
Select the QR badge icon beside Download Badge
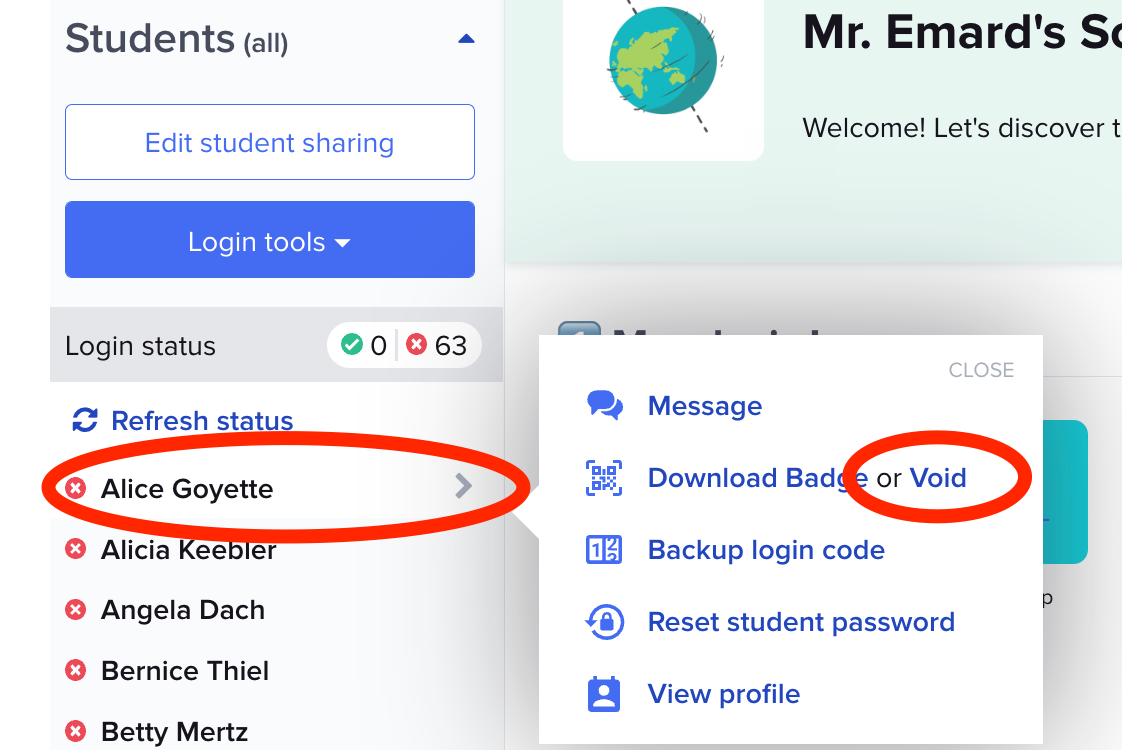tap(603, 477)
